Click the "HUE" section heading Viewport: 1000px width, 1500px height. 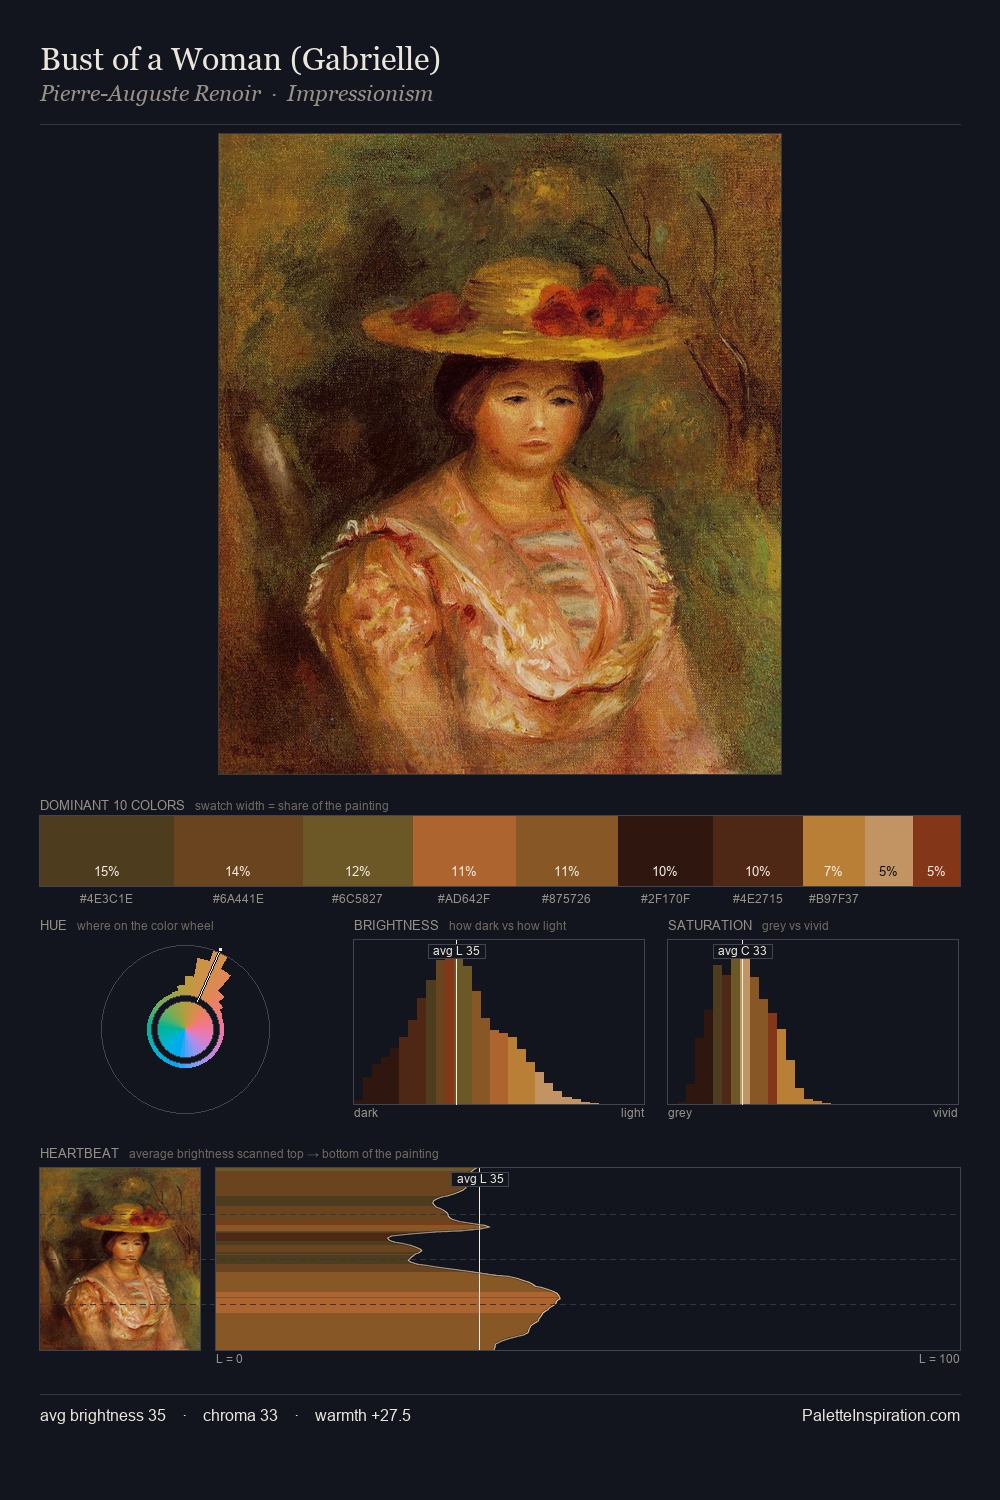pos(53,925)
